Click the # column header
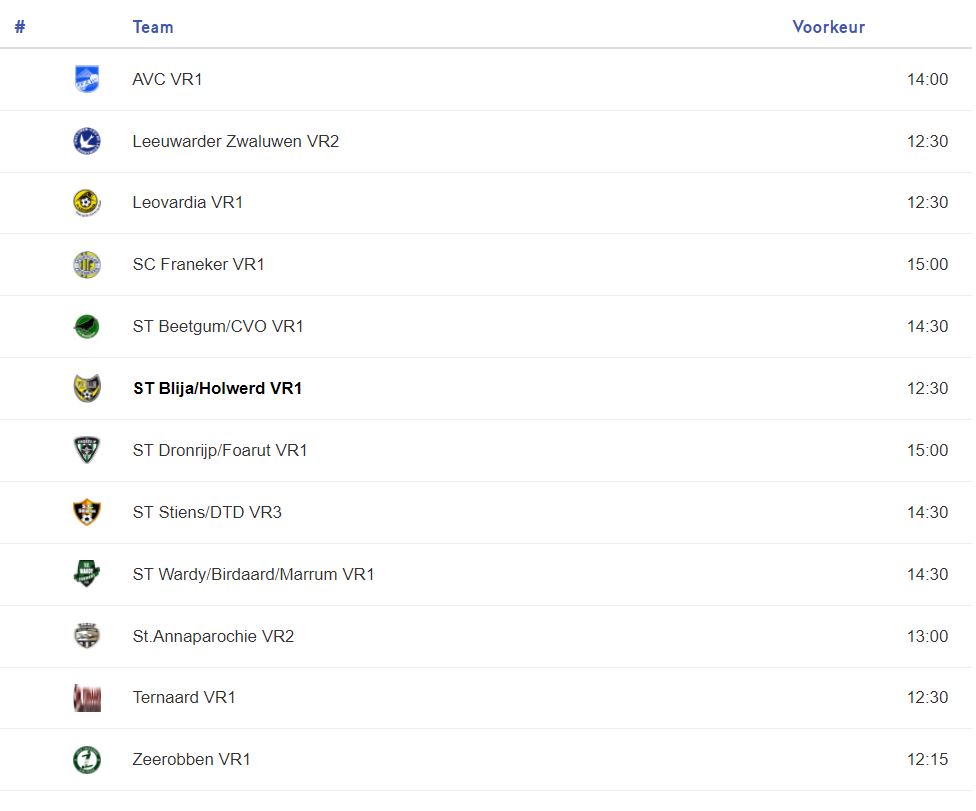Viewport: 976px width, 811px height. tap(20, 27)
